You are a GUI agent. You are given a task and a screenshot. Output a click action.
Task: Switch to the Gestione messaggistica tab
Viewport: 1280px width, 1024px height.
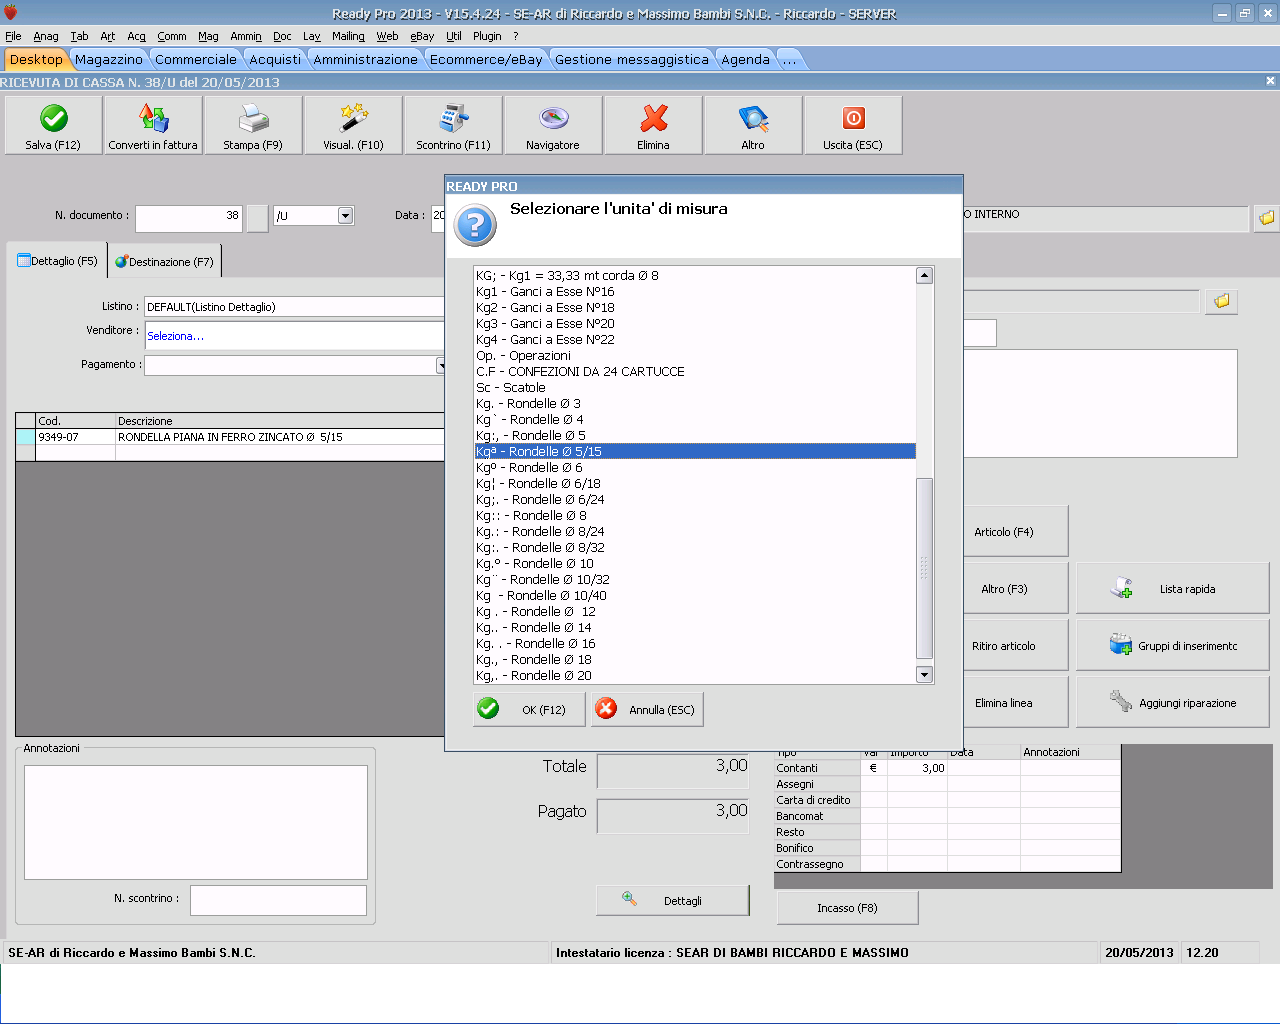[x=632, y=60]
